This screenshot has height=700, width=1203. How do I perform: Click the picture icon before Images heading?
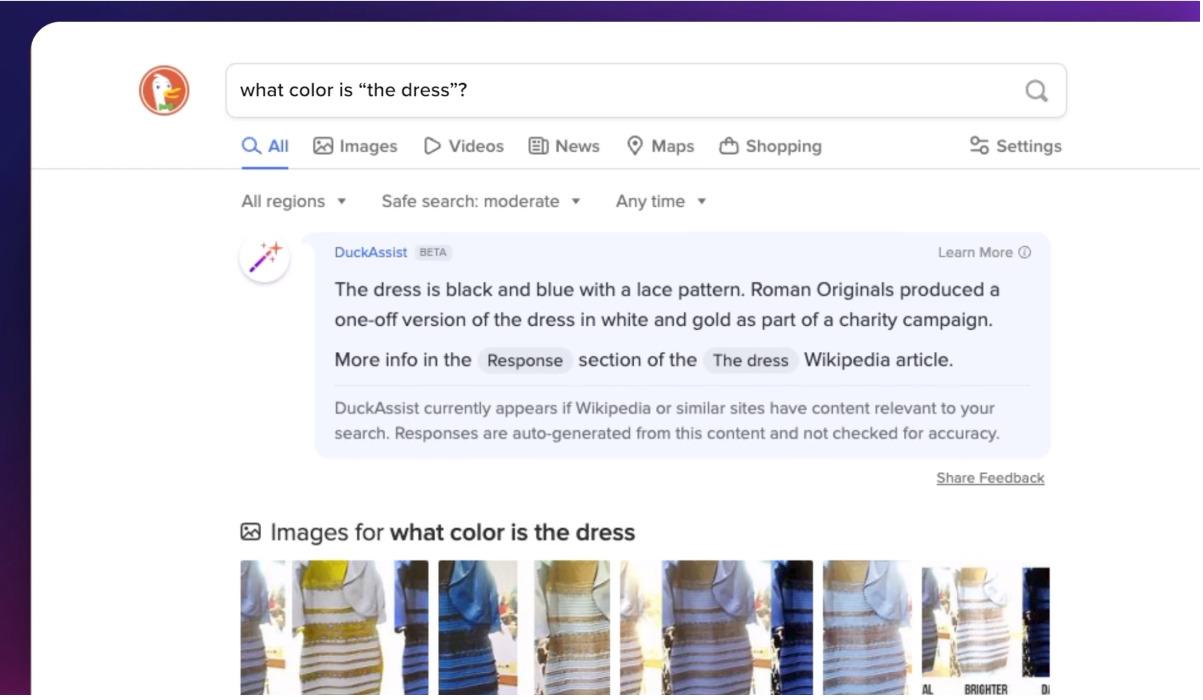click(x=251, y=532)
